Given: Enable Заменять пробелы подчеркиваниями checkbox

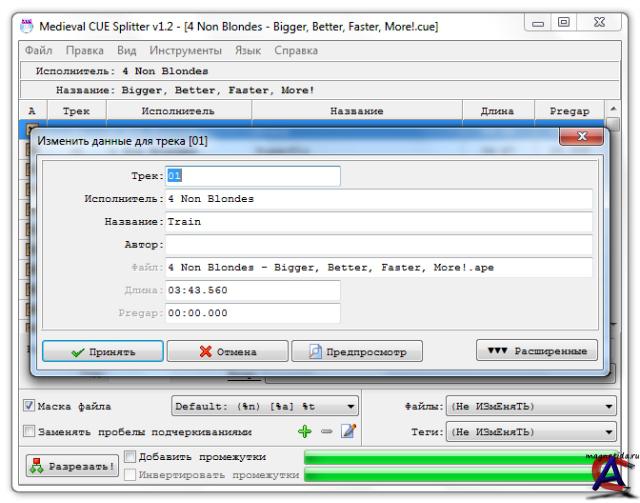Looking at the screenshot, I should tap(28, 432).
